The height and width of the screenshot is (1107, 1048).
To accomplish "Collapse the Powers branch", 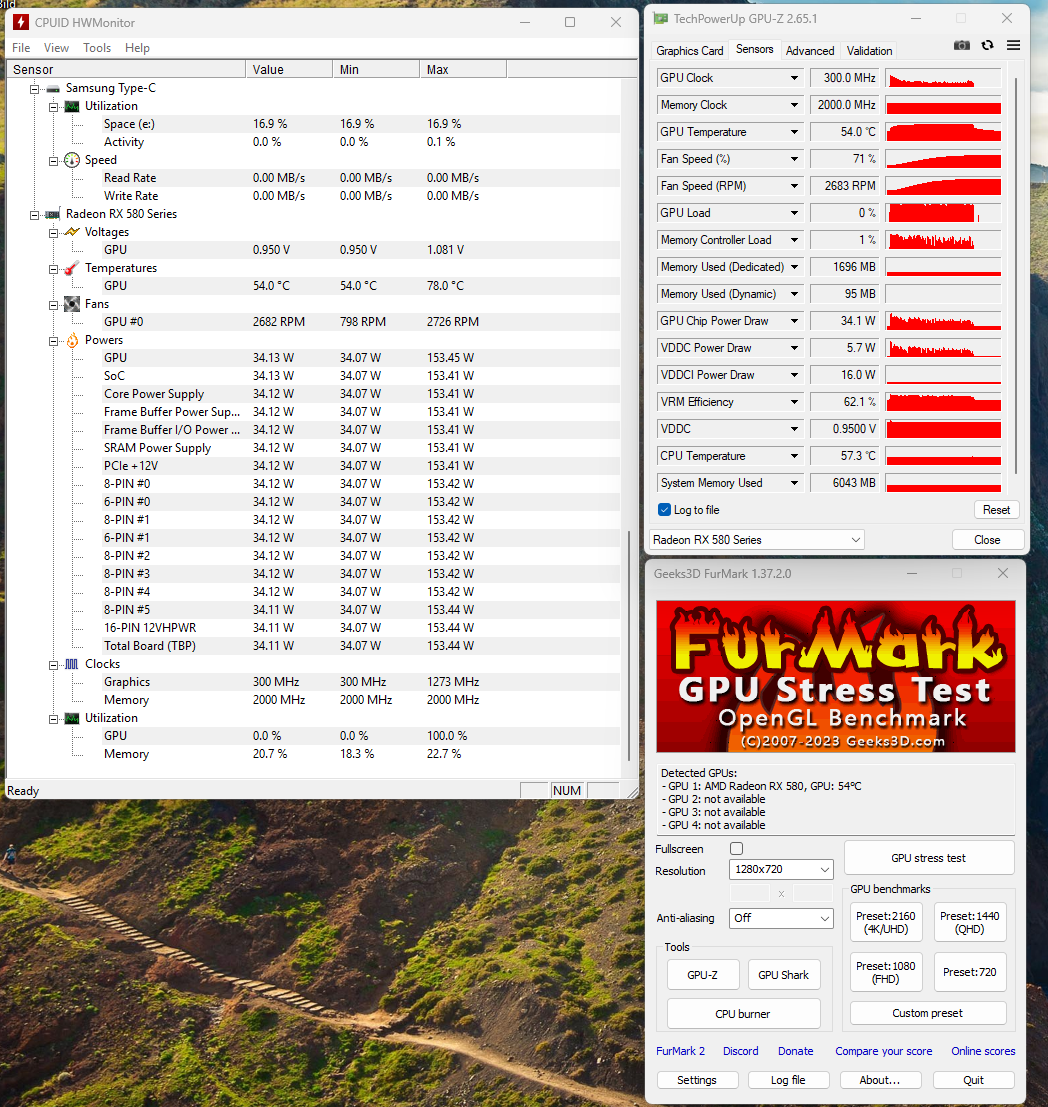I will (x=53, y=341).
